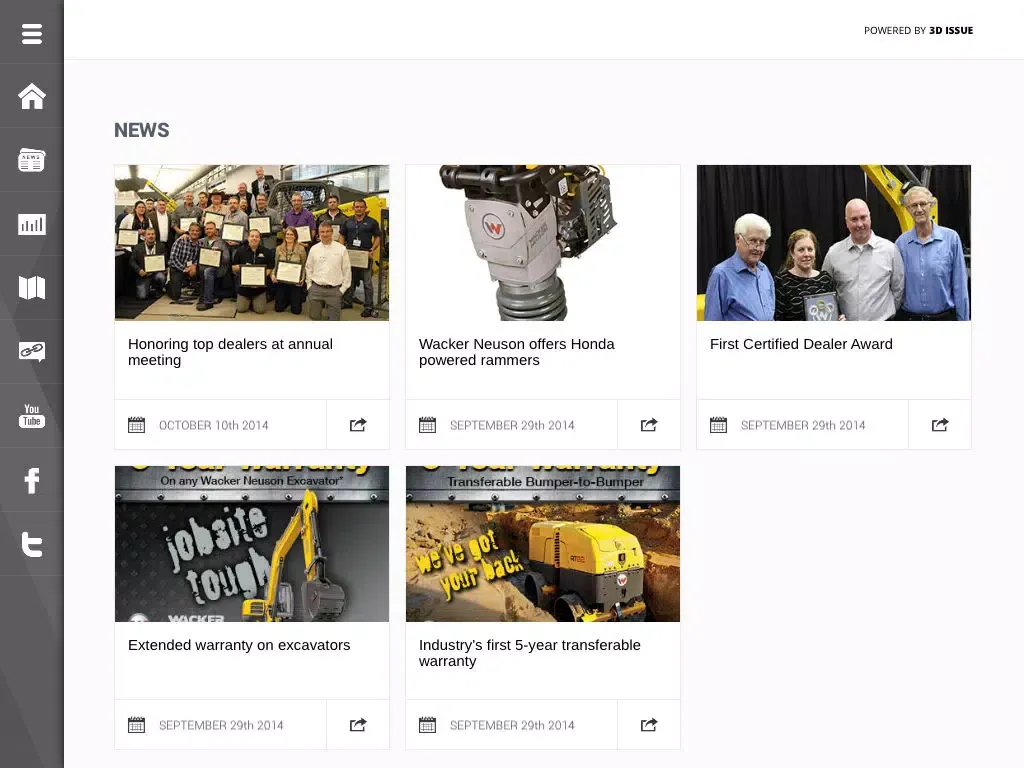The image size is (1024, 768).
Task: Open 'Industry's first 5-year transferable warranty' headline
Action: 530,653
